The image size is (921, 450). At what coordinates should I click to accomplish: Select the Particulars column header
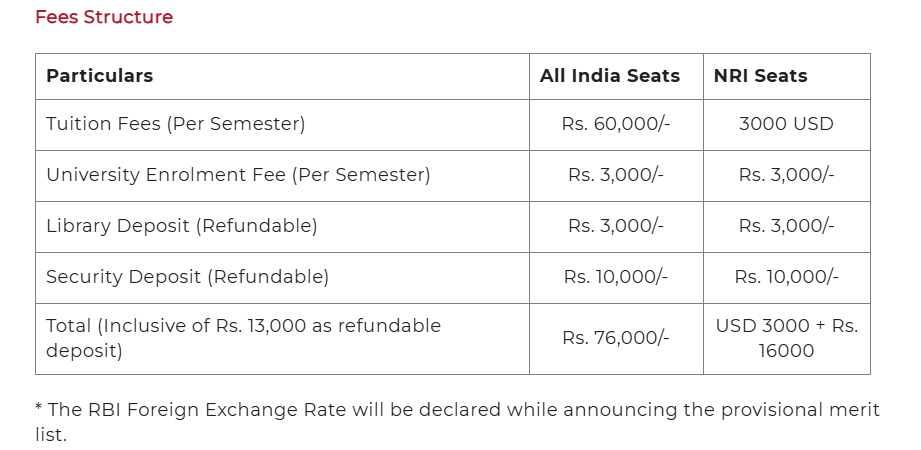(100, 76)
